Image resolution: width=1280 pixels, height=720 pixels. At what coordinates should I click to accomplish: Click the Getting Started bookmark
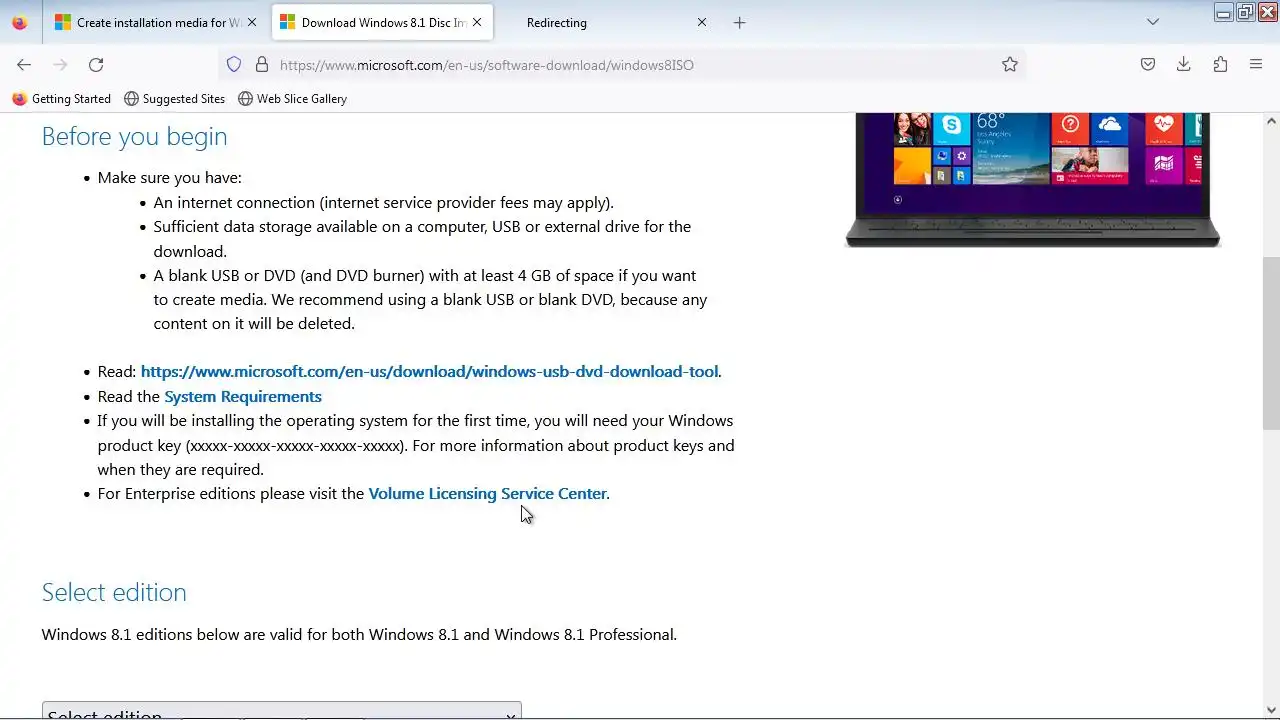tap(61, 99)
